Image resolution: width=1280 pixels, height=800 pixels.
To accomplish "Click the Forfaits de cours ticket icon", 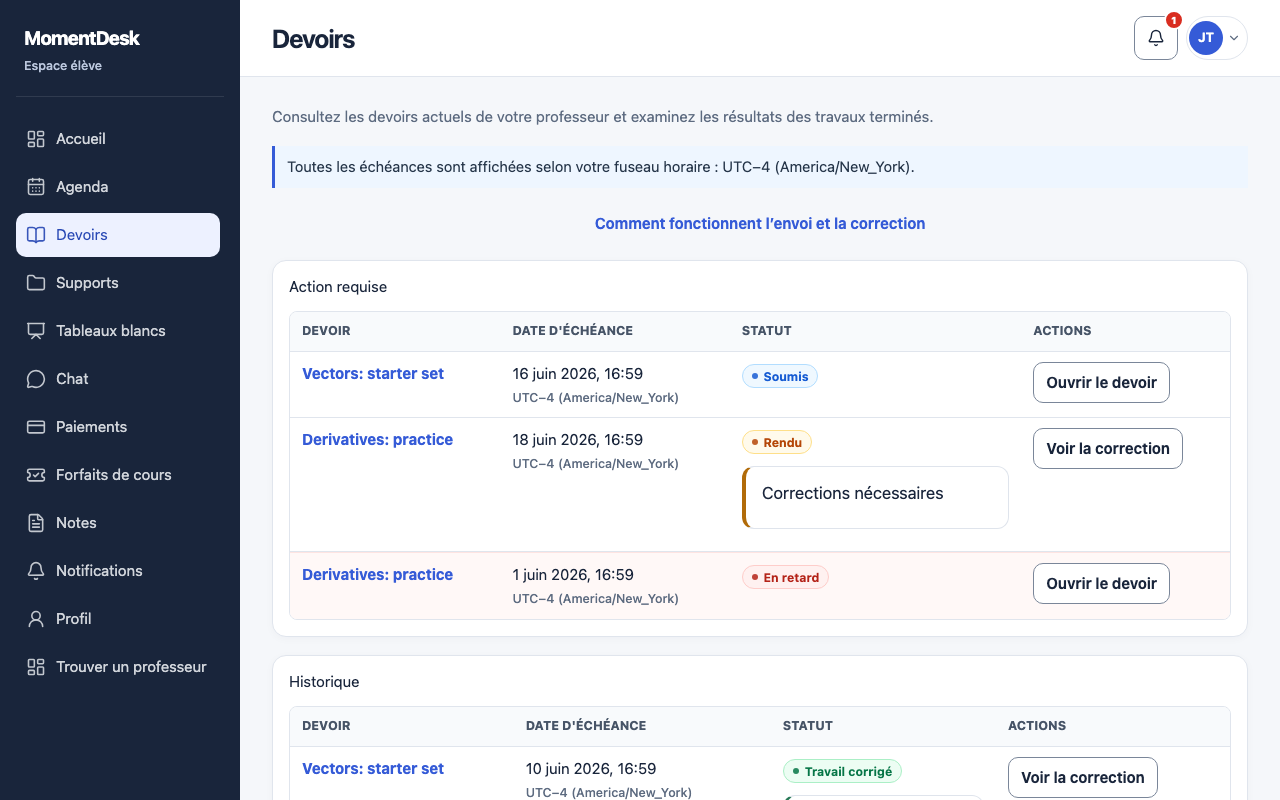I will (36, 475).
